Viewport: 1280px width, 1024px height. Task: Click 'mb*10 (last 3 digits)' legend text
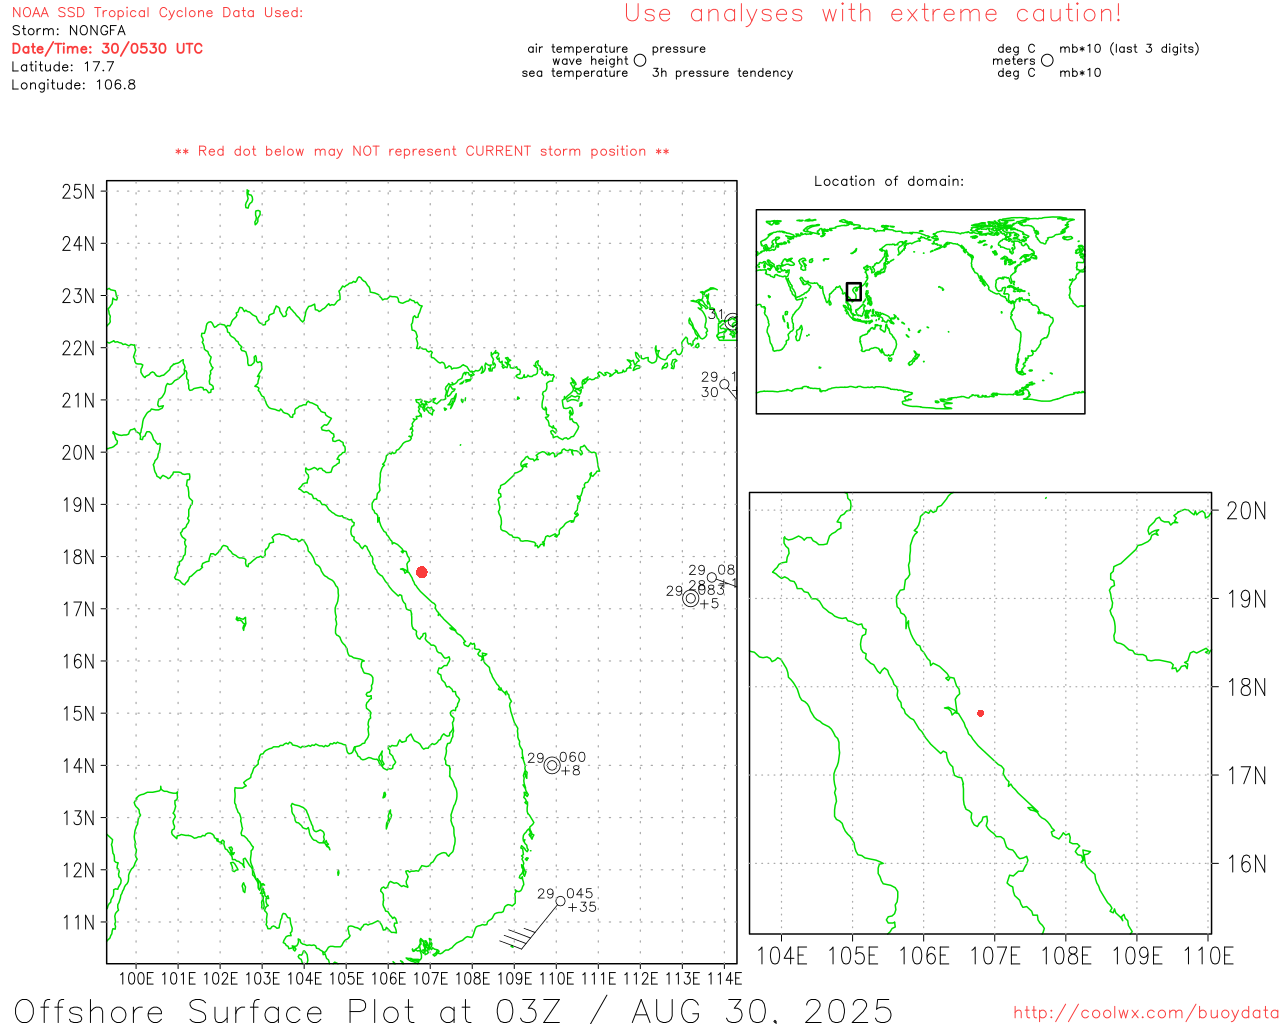[1129, 48]
